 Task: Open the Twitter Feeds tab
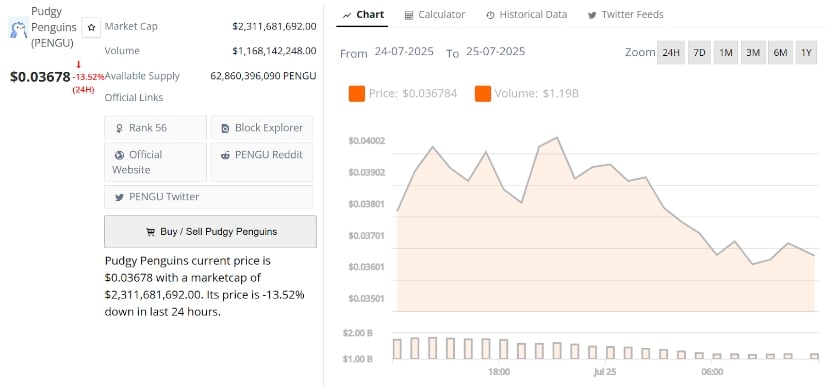click(x=626, y=15)
